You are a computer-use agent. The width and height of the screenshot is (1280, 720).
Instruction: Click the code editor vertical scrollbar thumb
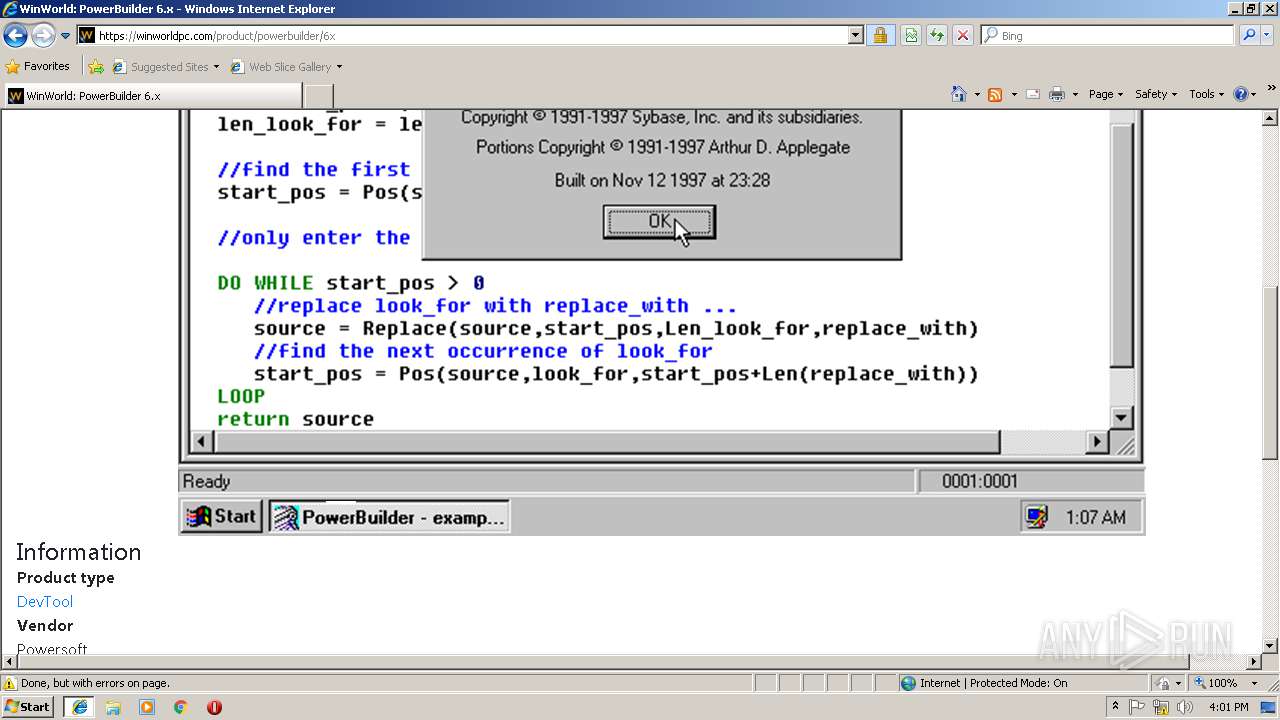click(x=1122, y=244)
